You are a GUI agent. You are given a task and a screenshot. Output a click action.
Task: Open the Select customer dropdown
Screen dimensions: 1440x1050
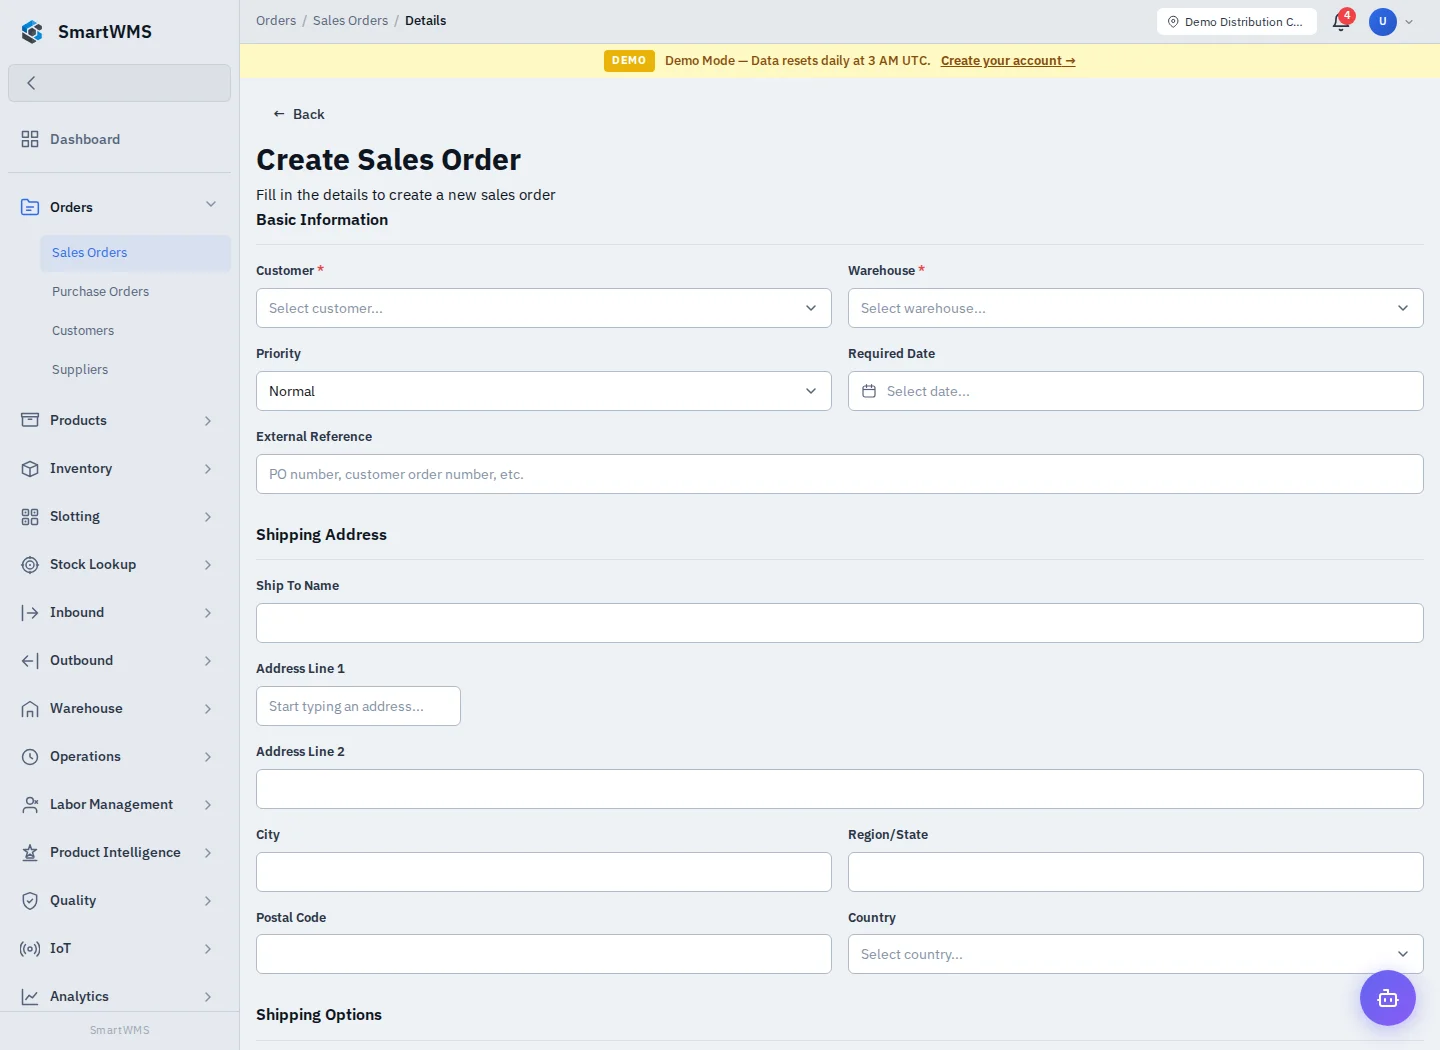pyautogui.click(x=544, y=308)
